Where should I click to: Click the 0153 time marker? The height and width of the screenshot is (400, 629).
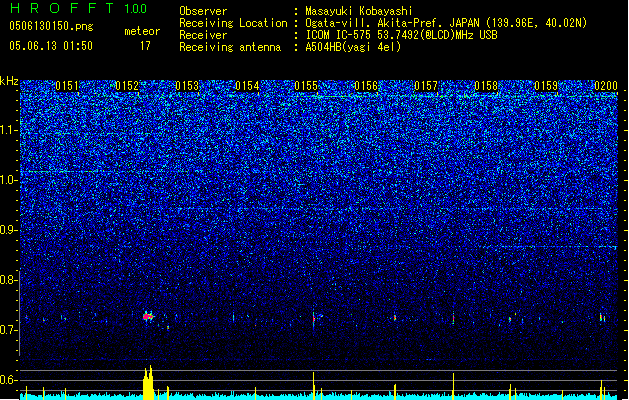[x=187, y=86]
